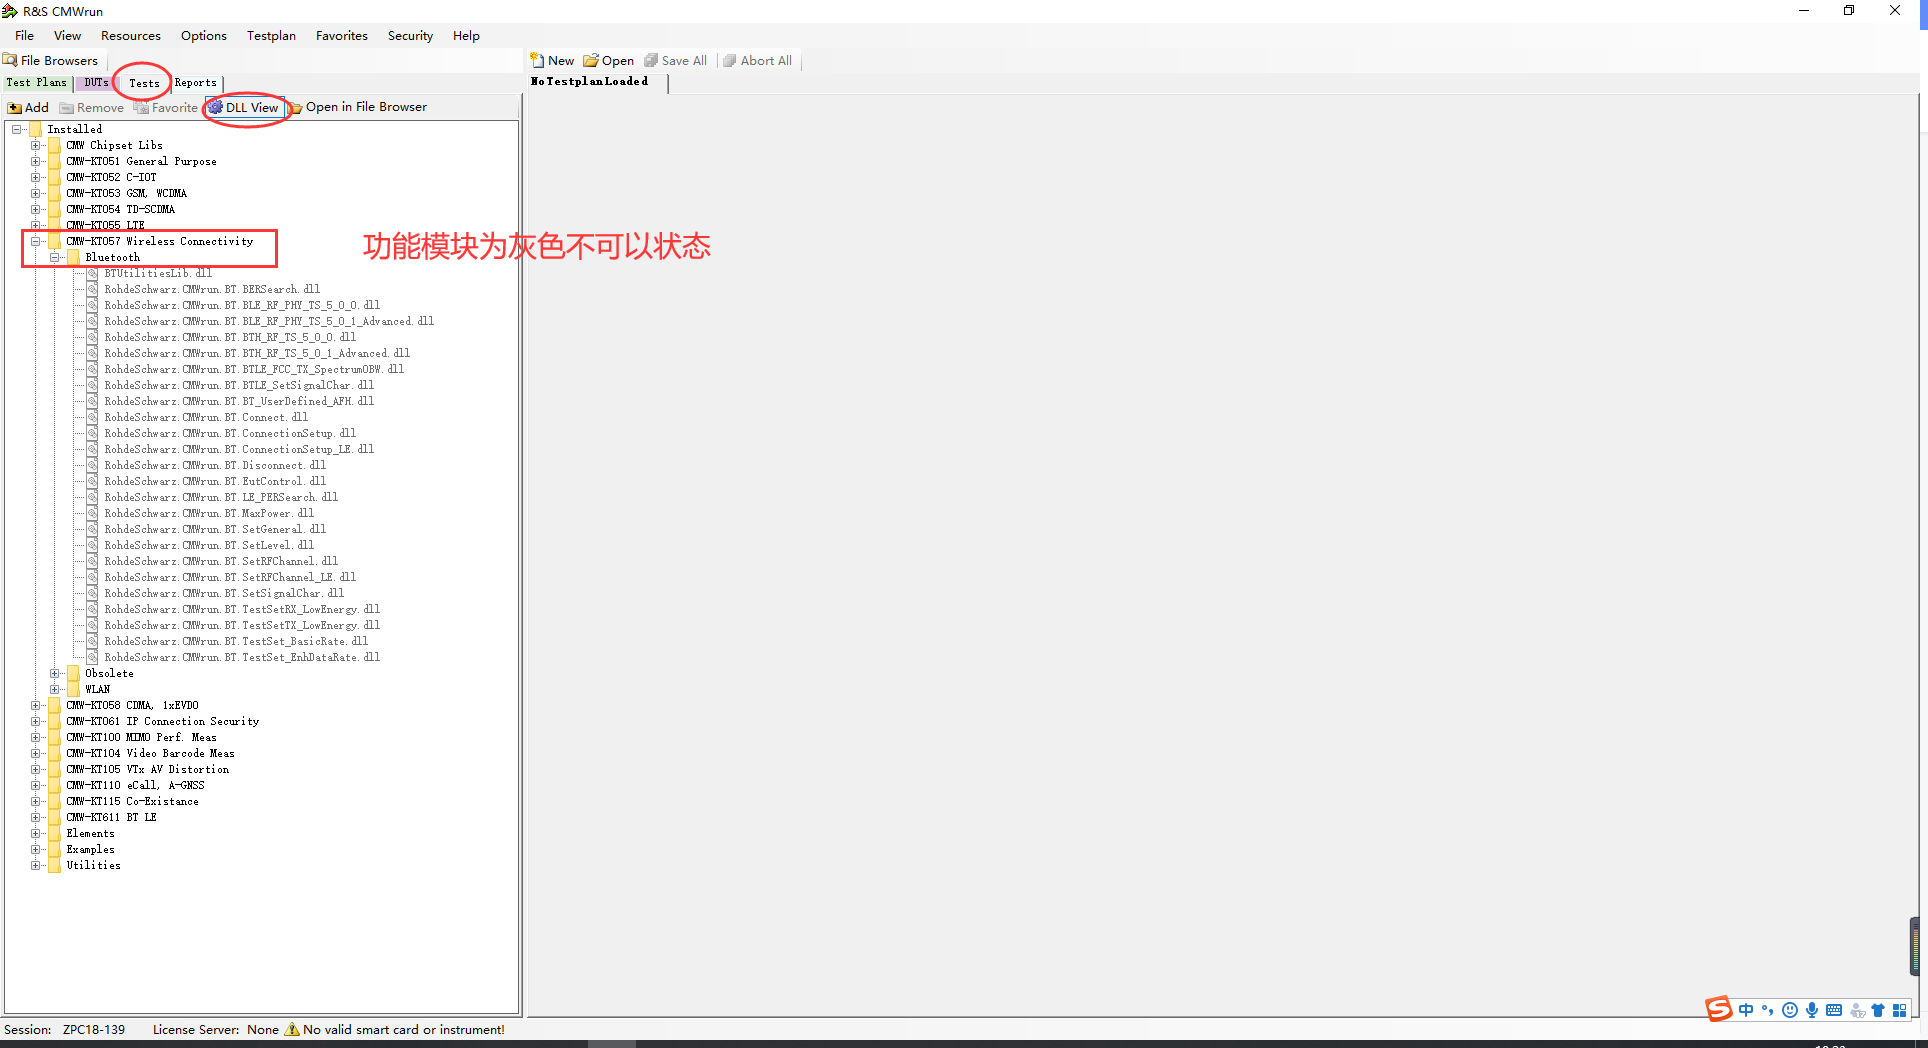
Task: Toggle Sogou punctuation mode icon
Action: tap(1768, 1010)
